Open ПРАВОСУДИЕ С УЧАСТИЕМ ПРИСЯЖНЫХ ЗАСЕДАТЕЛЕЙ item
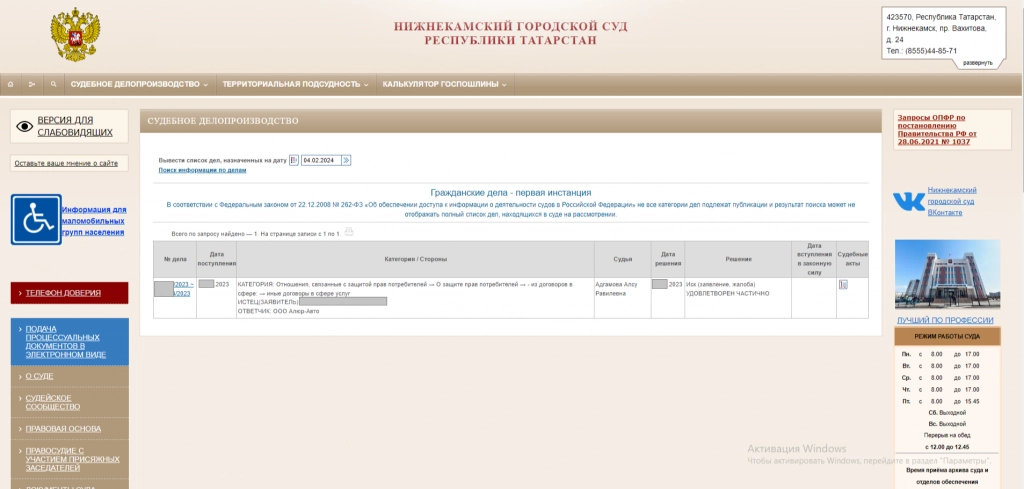Image resolution: width=1024 pixels, height=489 pixels. (x=69, y=459)
